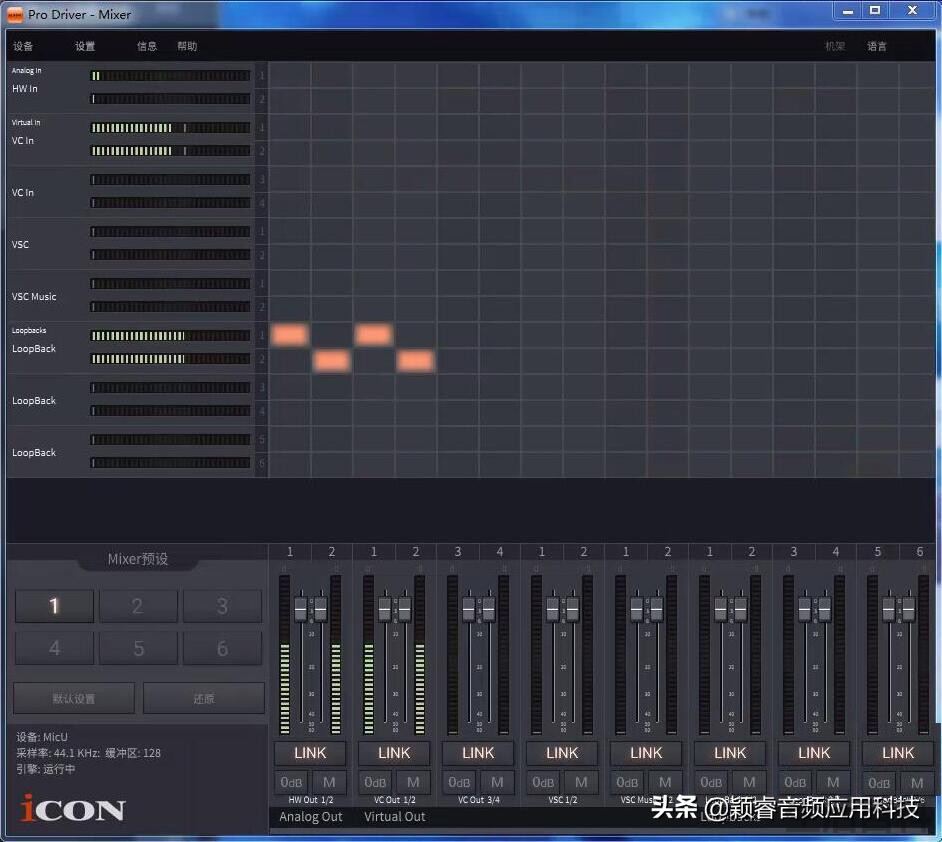Select Mixer preset 2
Viewport: 942px width, 842px height.
(x=138, y=606)
